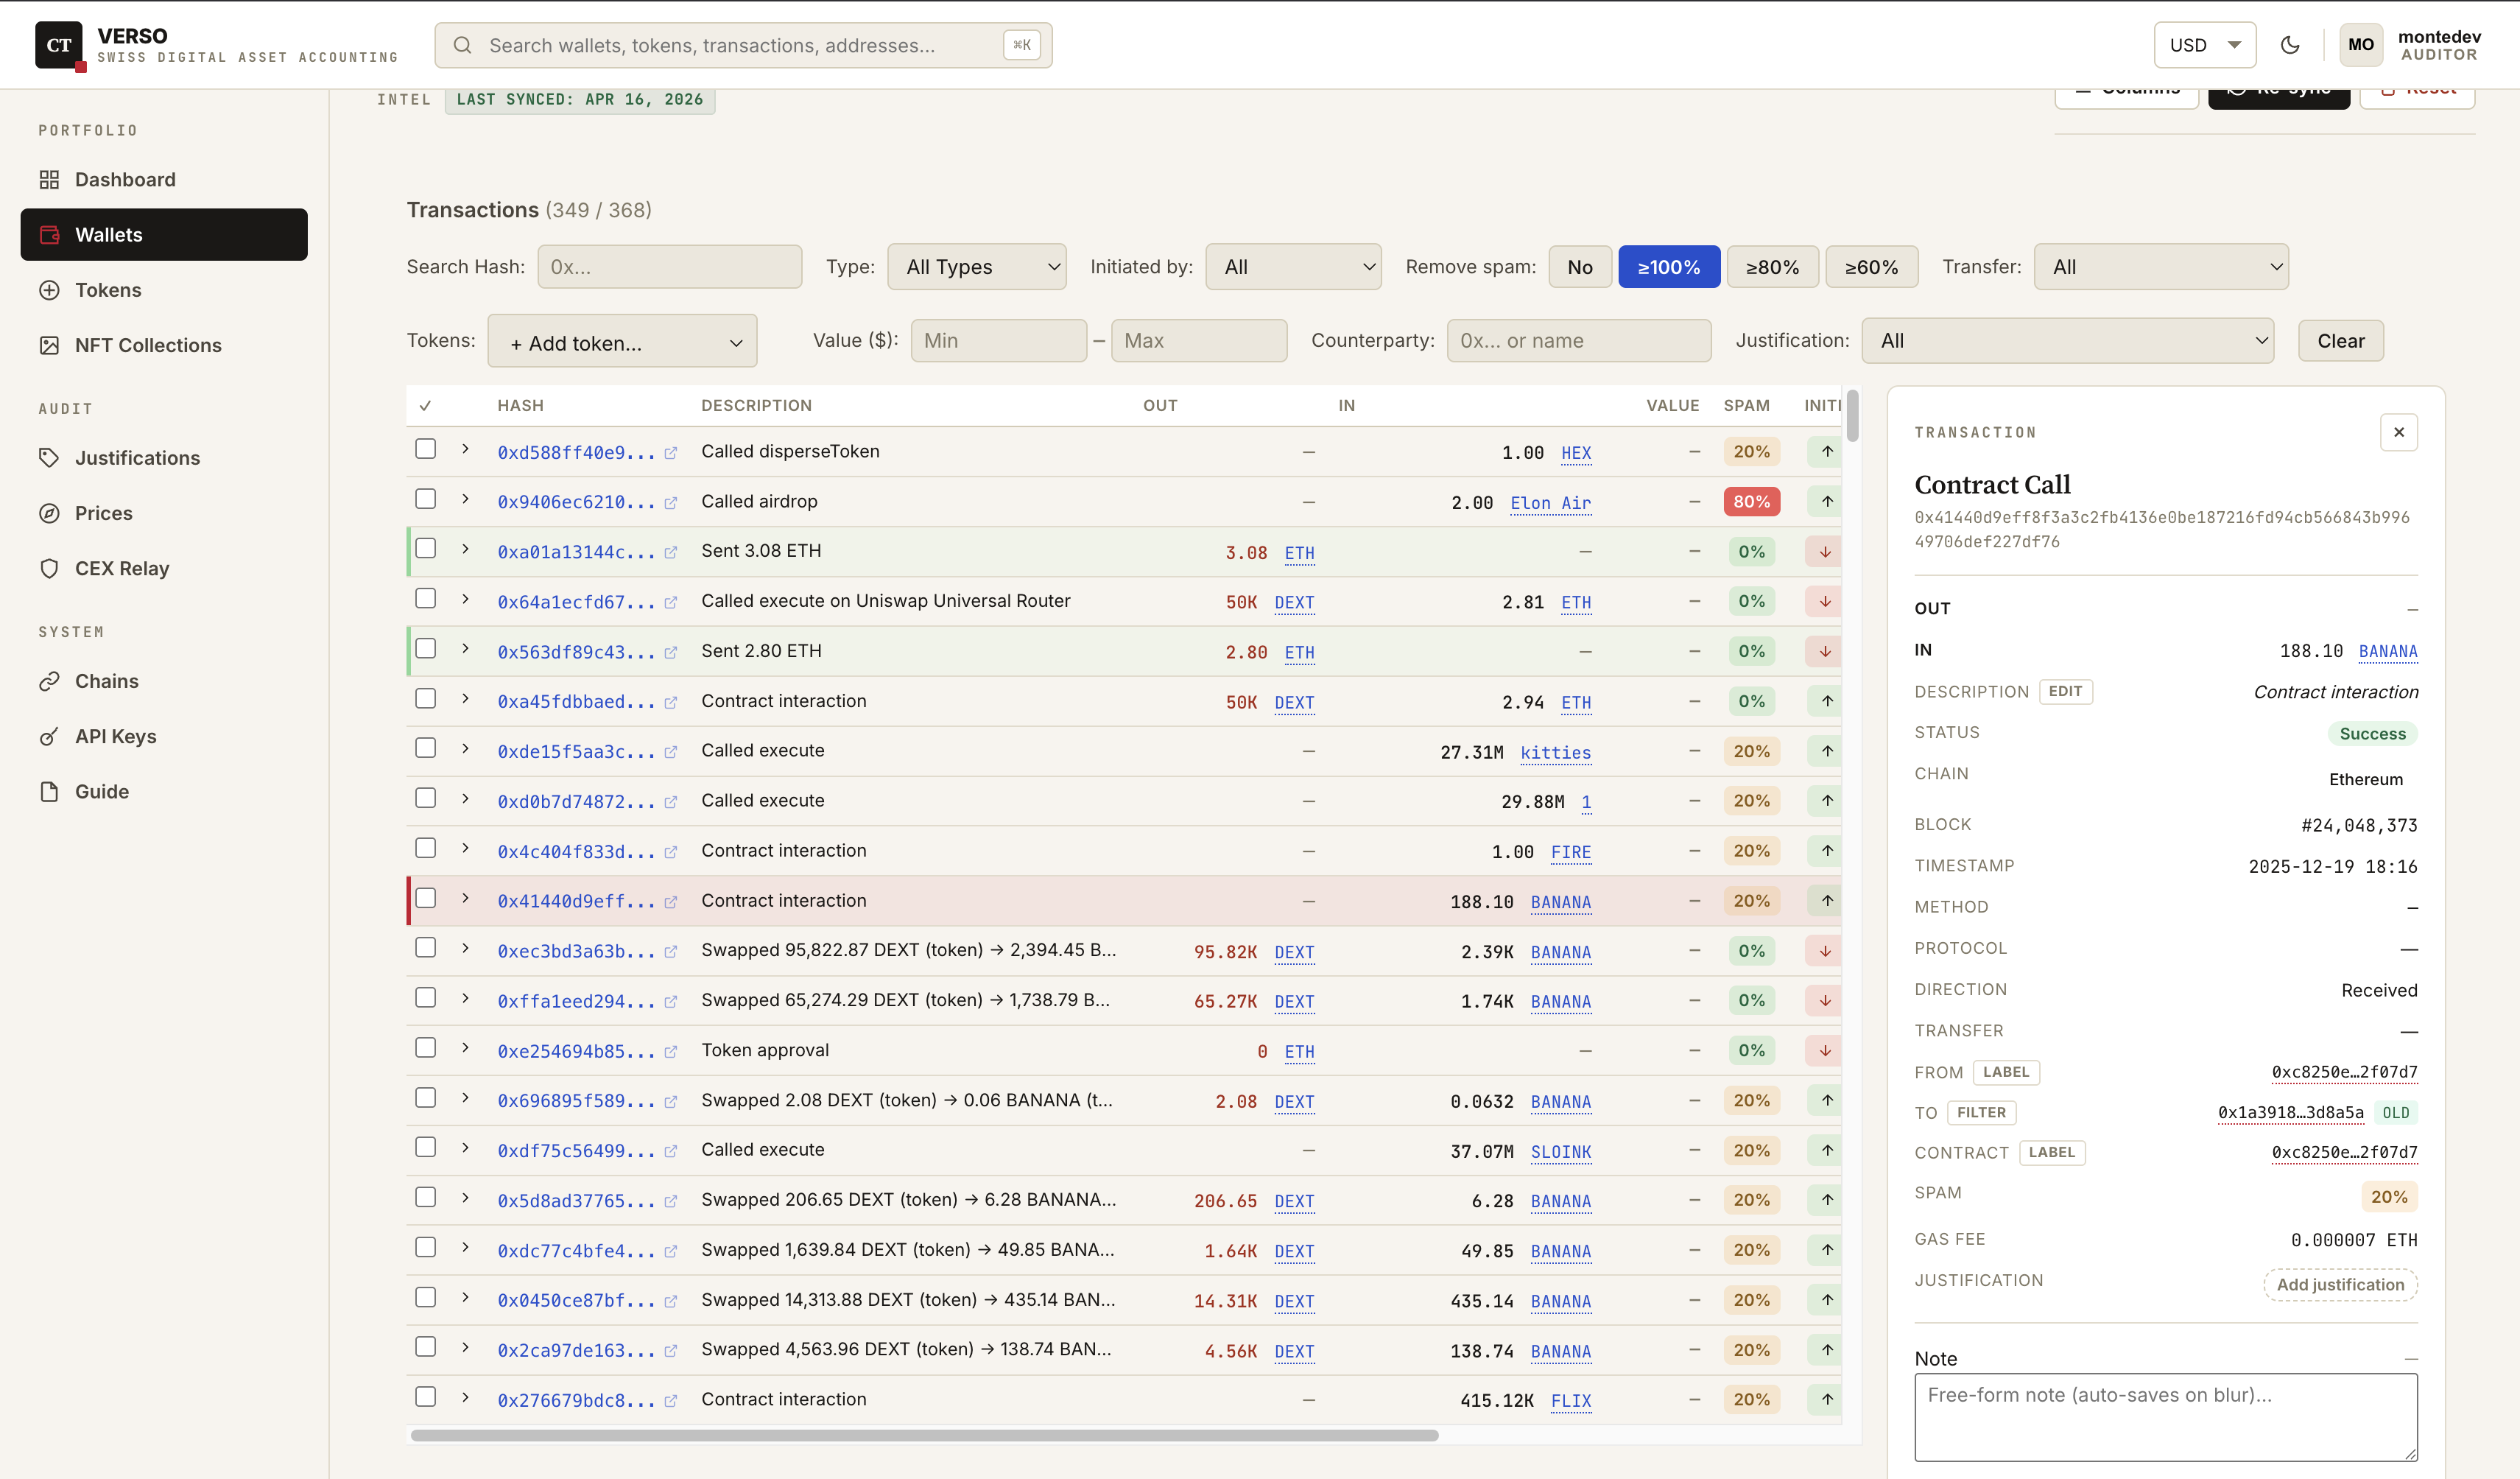Click initiated arrow on Called airdrop row

(x=1826, y=502)
